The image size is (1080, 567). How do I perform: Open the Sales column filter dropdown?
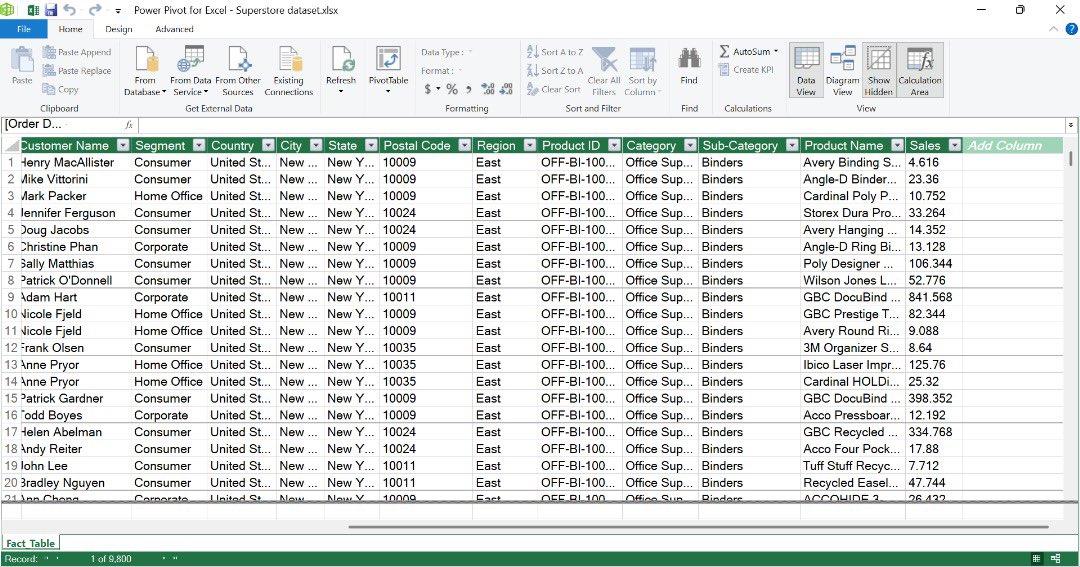click(955, 145)
